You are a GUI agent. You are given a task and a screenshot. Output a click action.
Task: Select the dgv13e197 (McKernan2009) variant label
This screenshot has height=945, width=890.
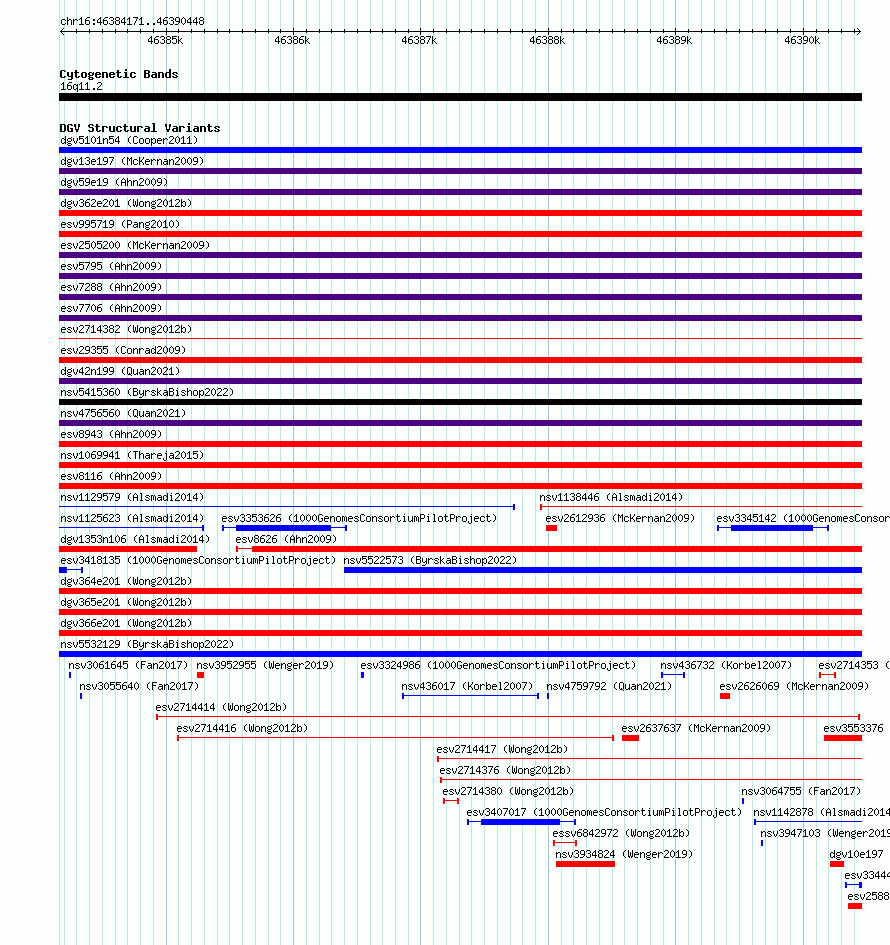click(132, 162)
